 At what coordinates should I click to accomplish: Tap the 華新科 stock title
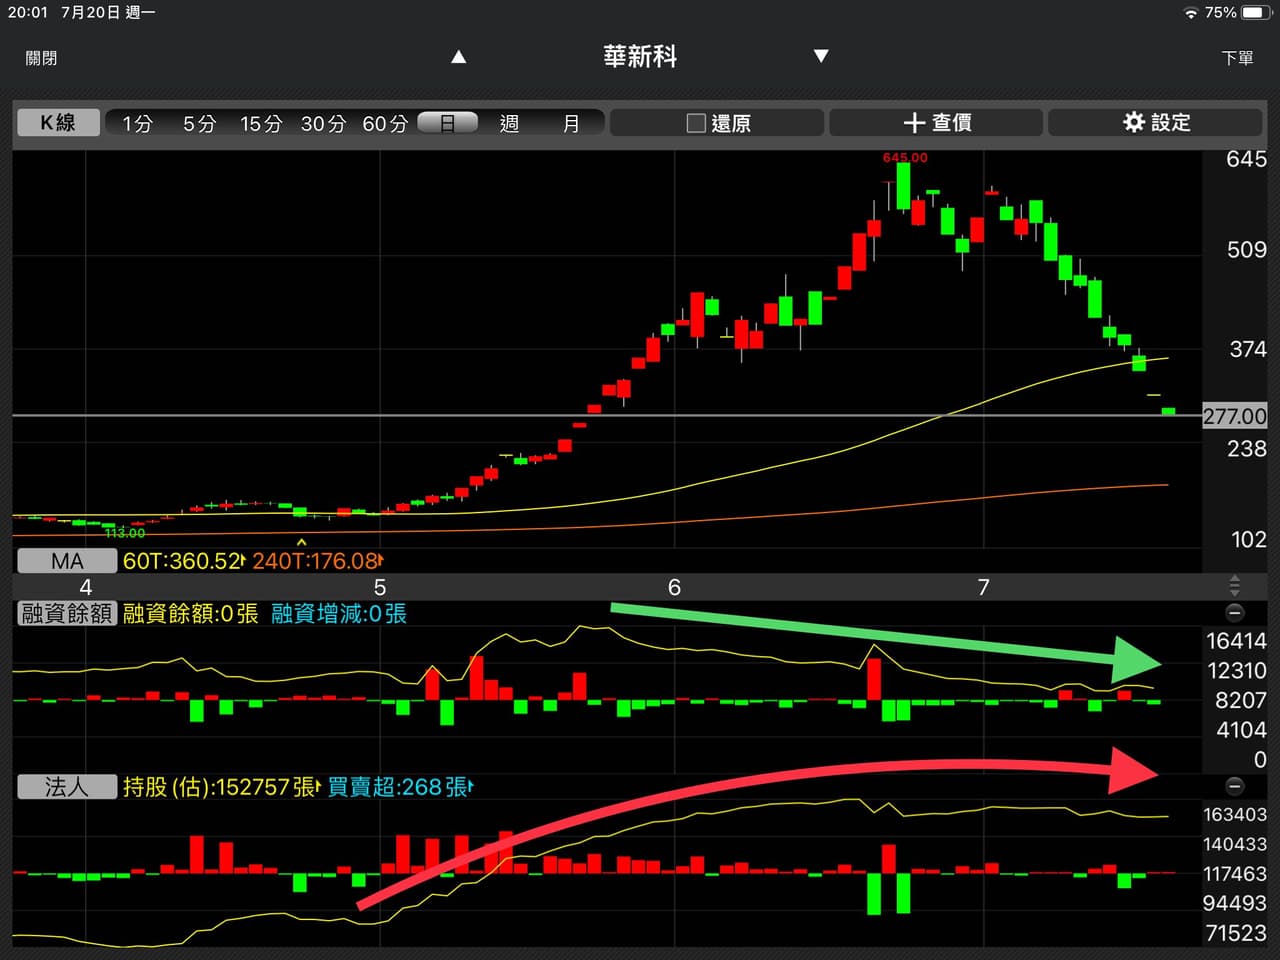[640, 57]
